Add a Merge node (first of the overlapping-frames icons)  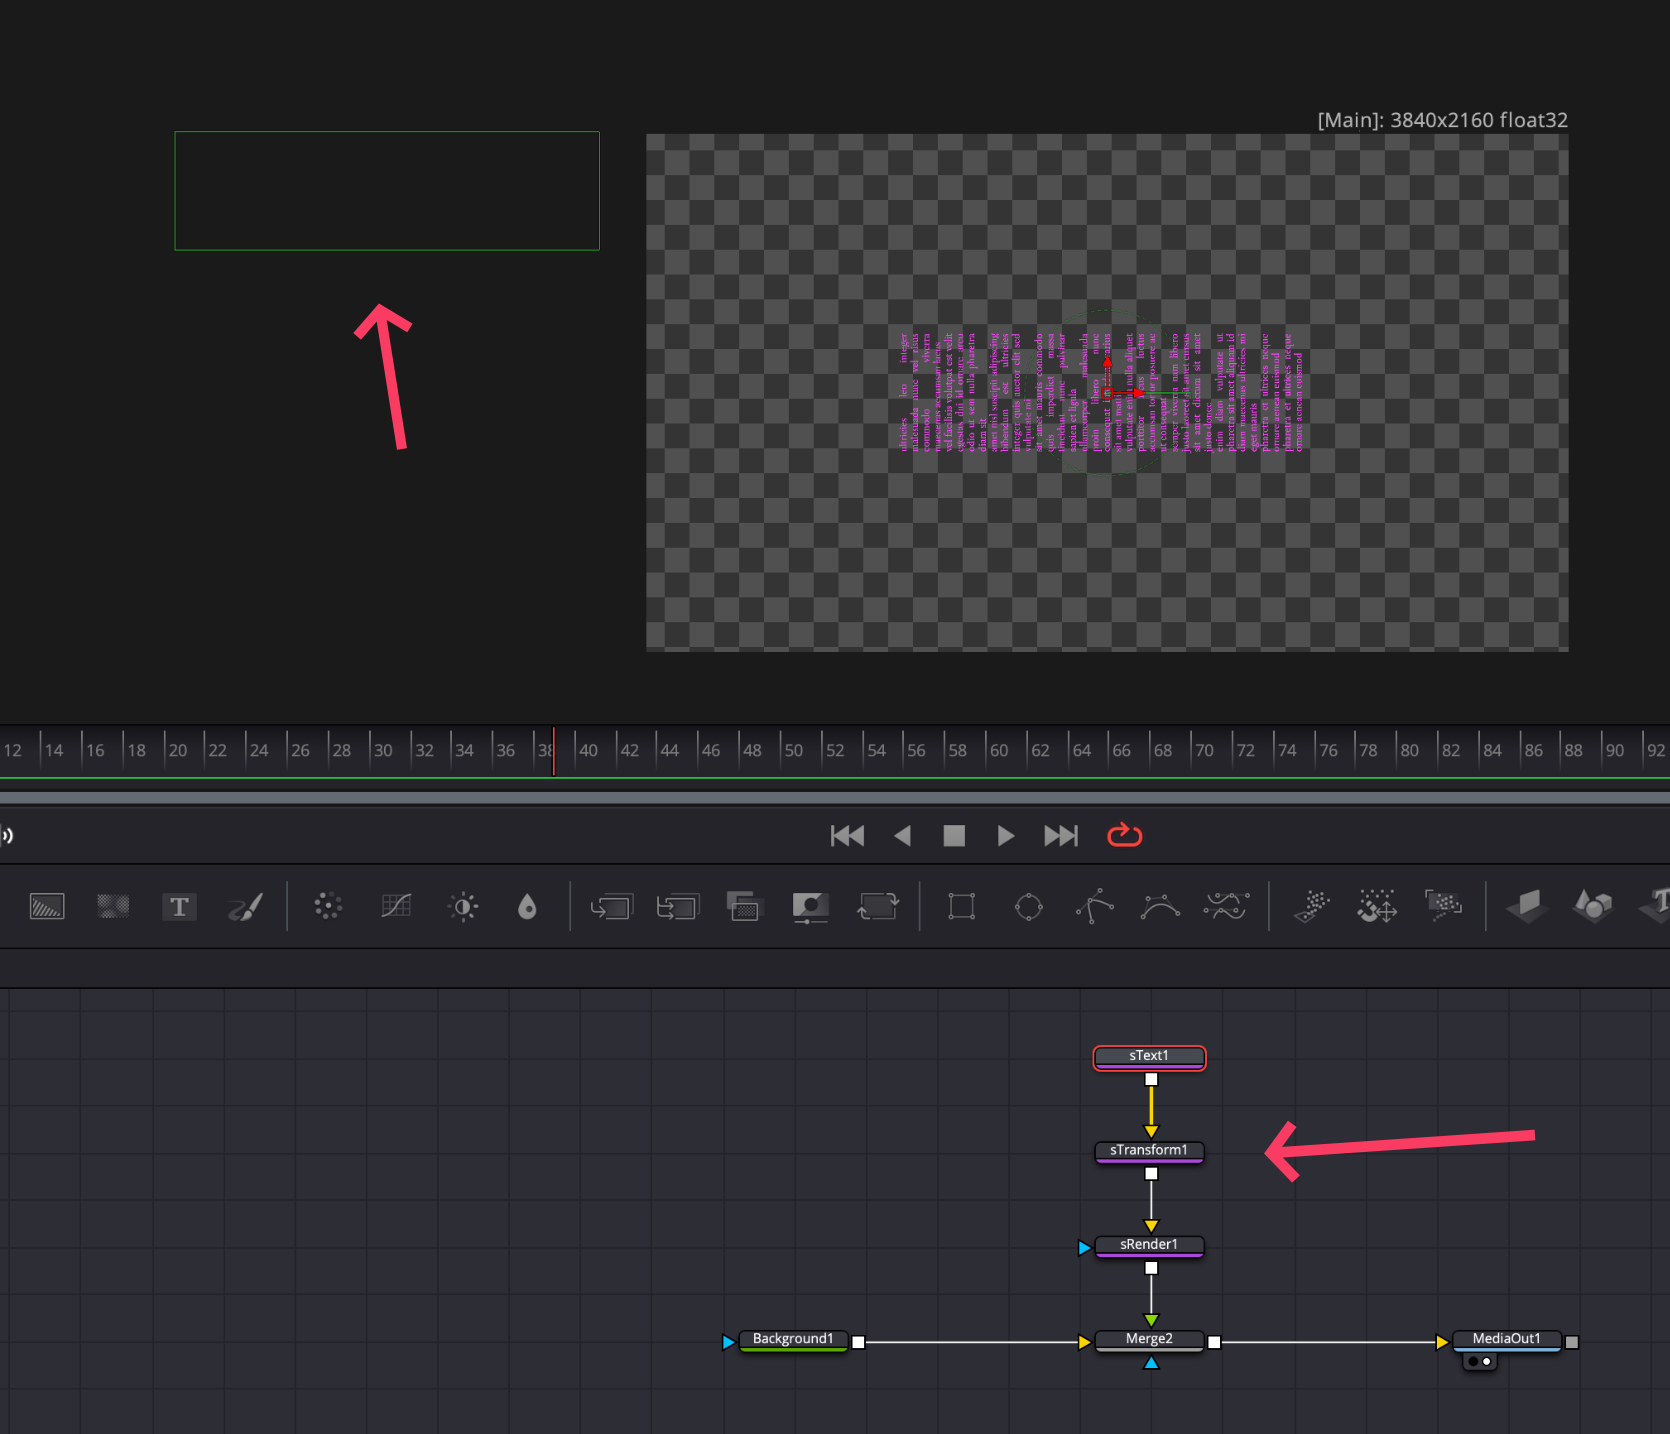(x=611, y=907)
